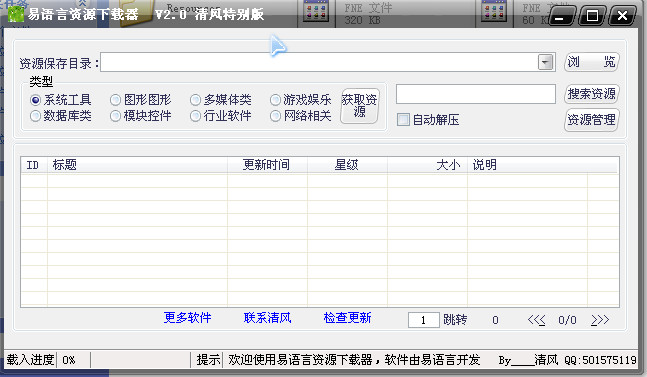Close the downloader window
The image size is (647, 377).
click(x=622, y=16)
